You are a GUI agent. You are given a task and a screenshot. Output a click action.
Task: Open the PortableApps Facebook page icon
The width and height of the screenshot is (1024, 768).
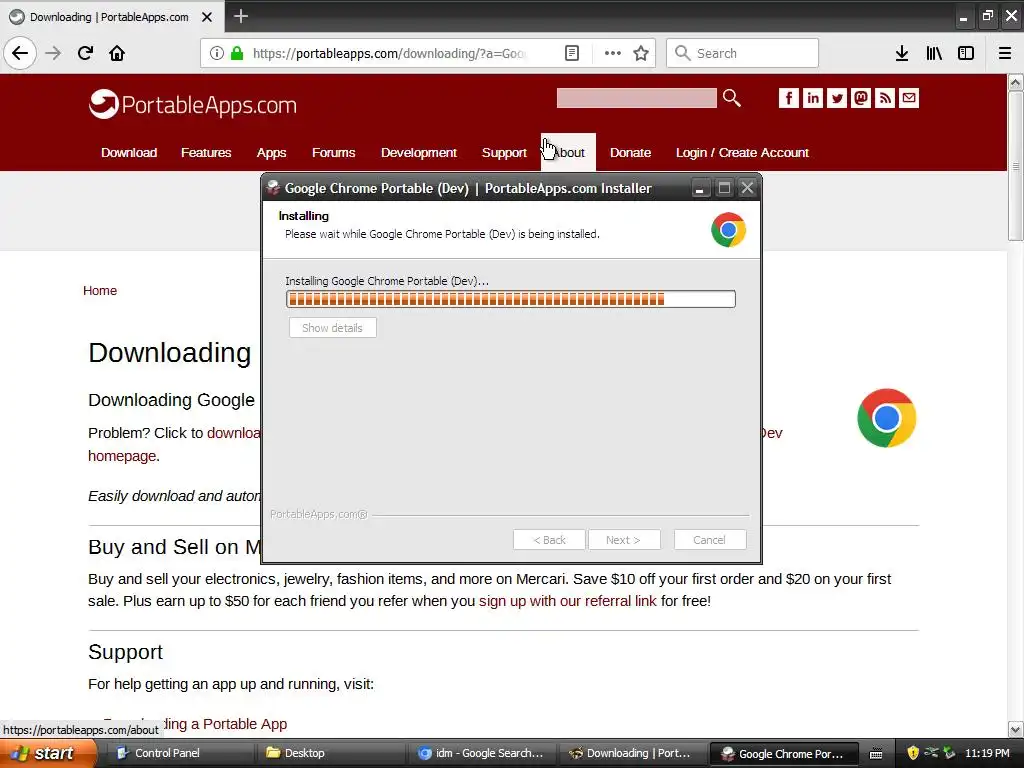coord(788,98)
